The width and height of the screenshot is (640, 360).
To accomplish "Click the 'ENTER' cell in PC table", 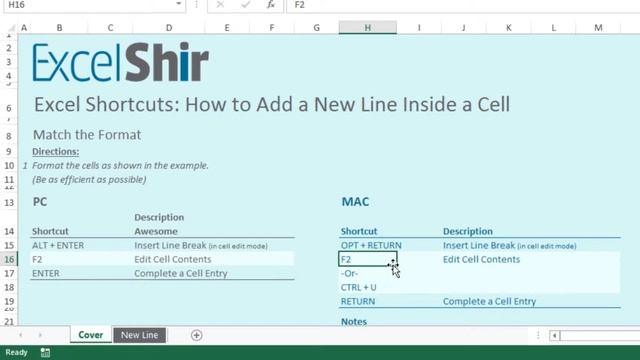I will point(46,273).
